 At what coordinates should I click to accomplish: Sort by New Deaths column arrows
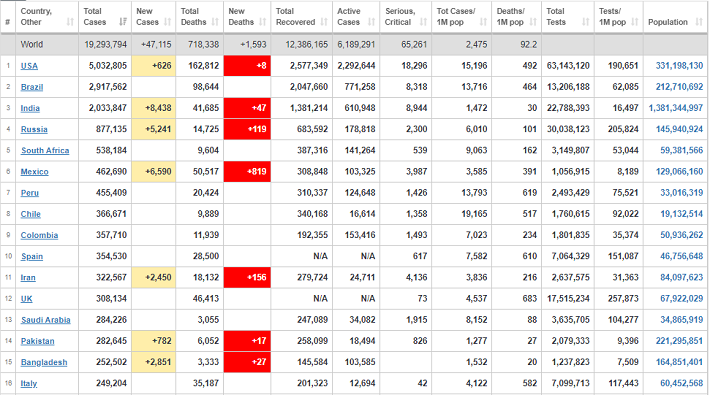pos(263,22)
